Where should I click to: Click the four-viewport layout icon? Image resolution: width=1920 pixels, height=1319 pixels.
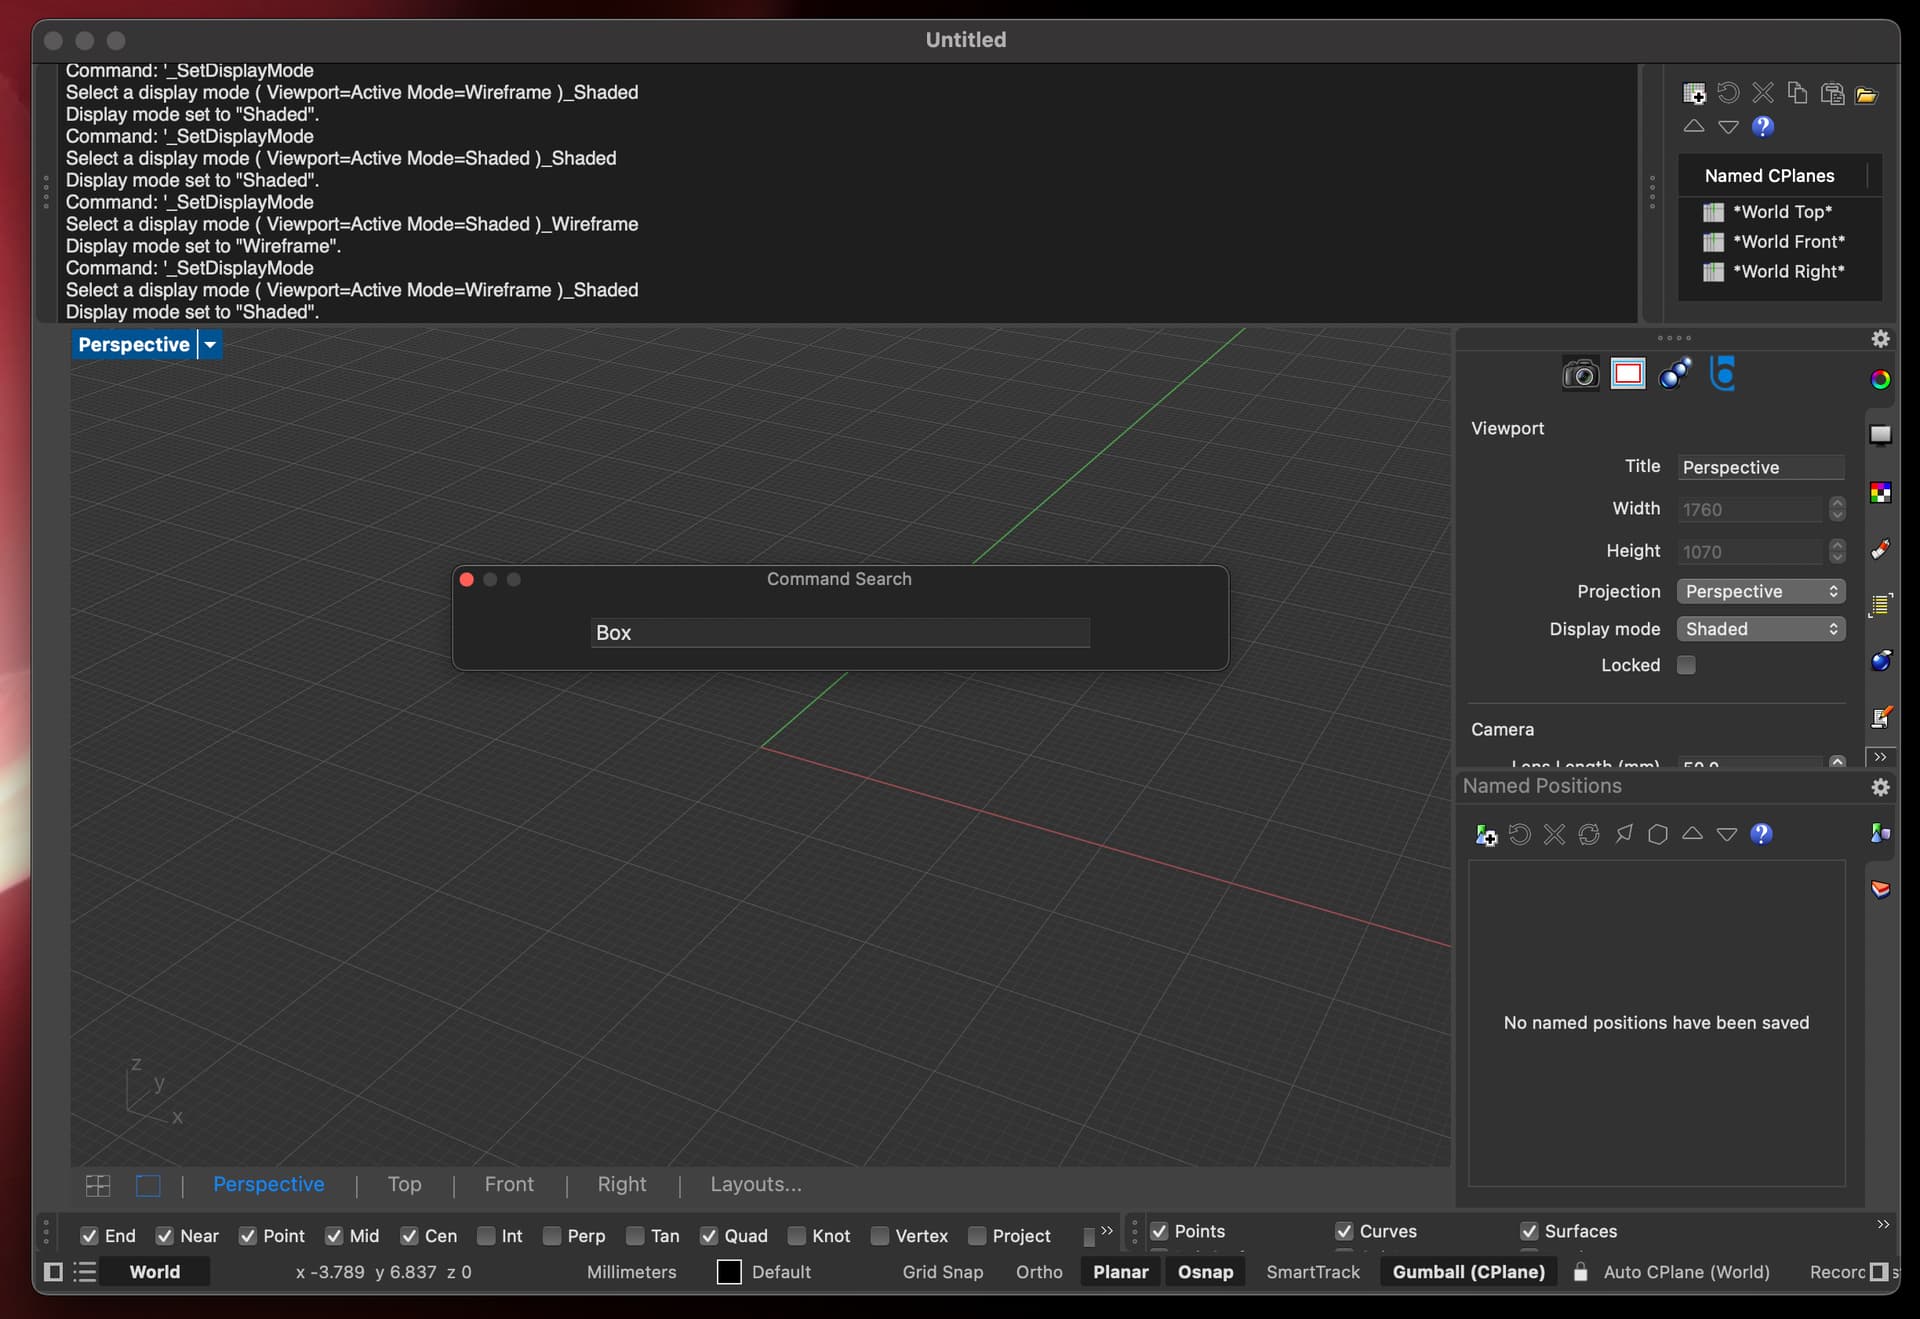pos(98,1185)
